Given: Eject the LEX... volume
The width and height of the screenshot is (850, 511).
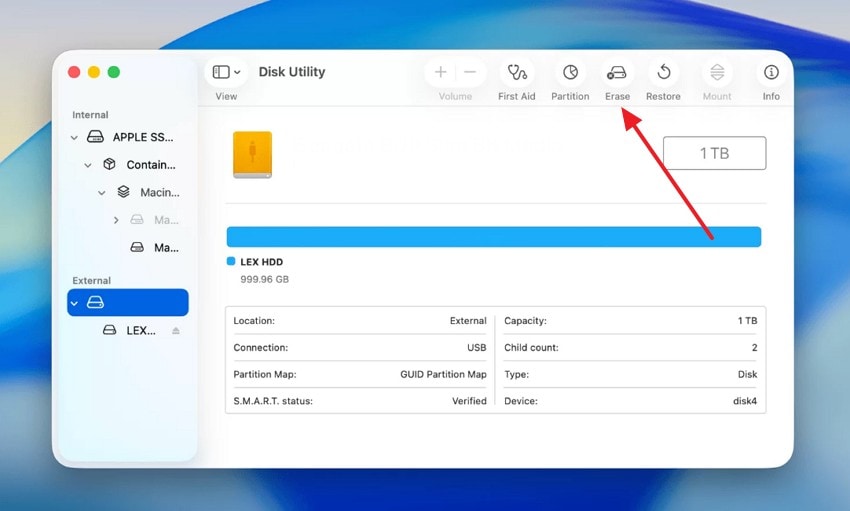Looking at the screenshot, I should coord(176,331).
